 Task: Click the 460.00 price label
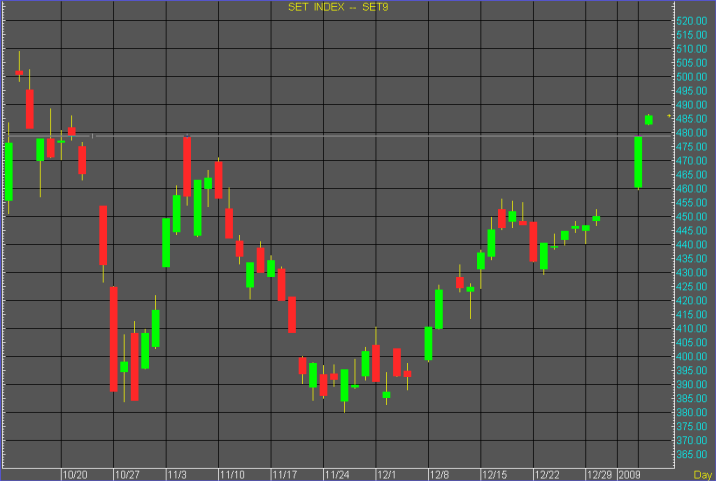coord(692,189)
